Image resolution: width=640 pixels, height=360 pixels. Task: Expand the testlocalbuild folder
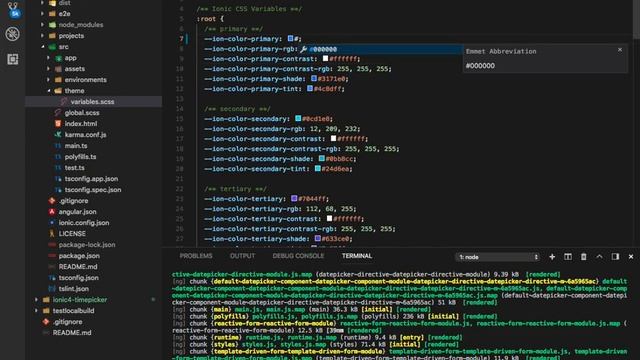36,311
